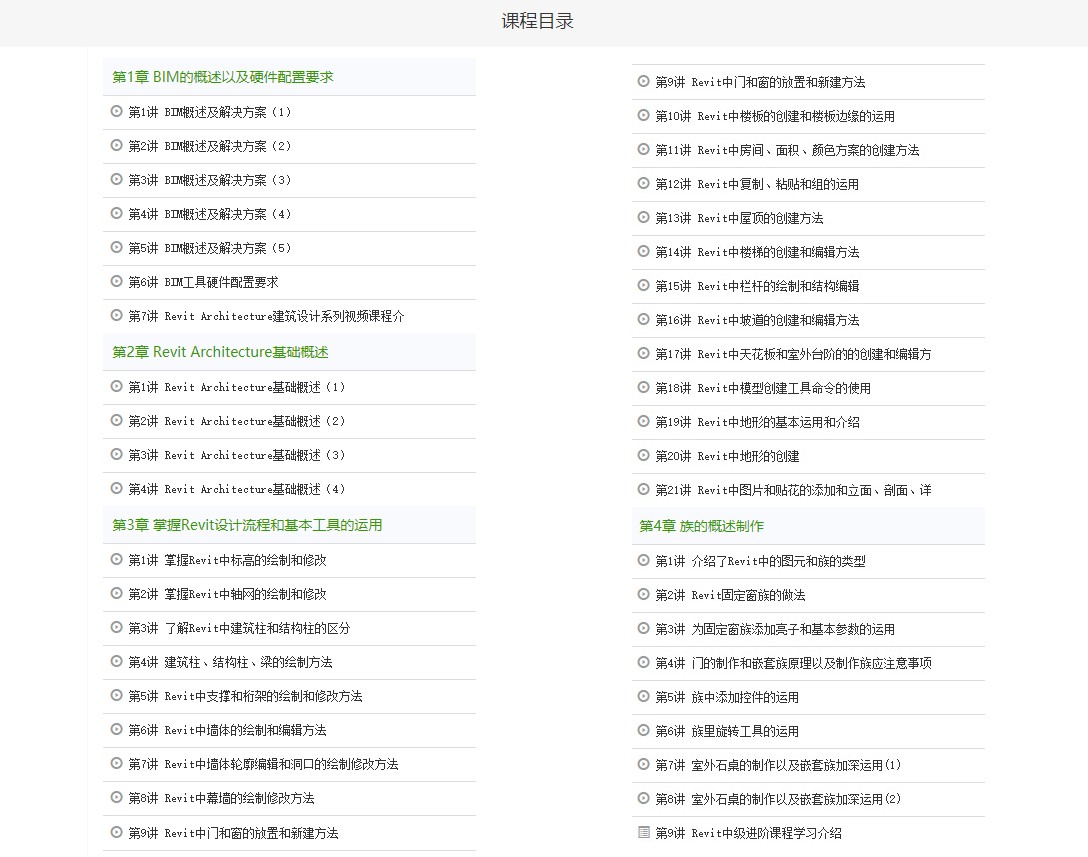The height and width of the screenshot is (857, 1088).
Task: Click play icon beside 掌握Revit中标高的绘制和修改
Action: point(117,559)
